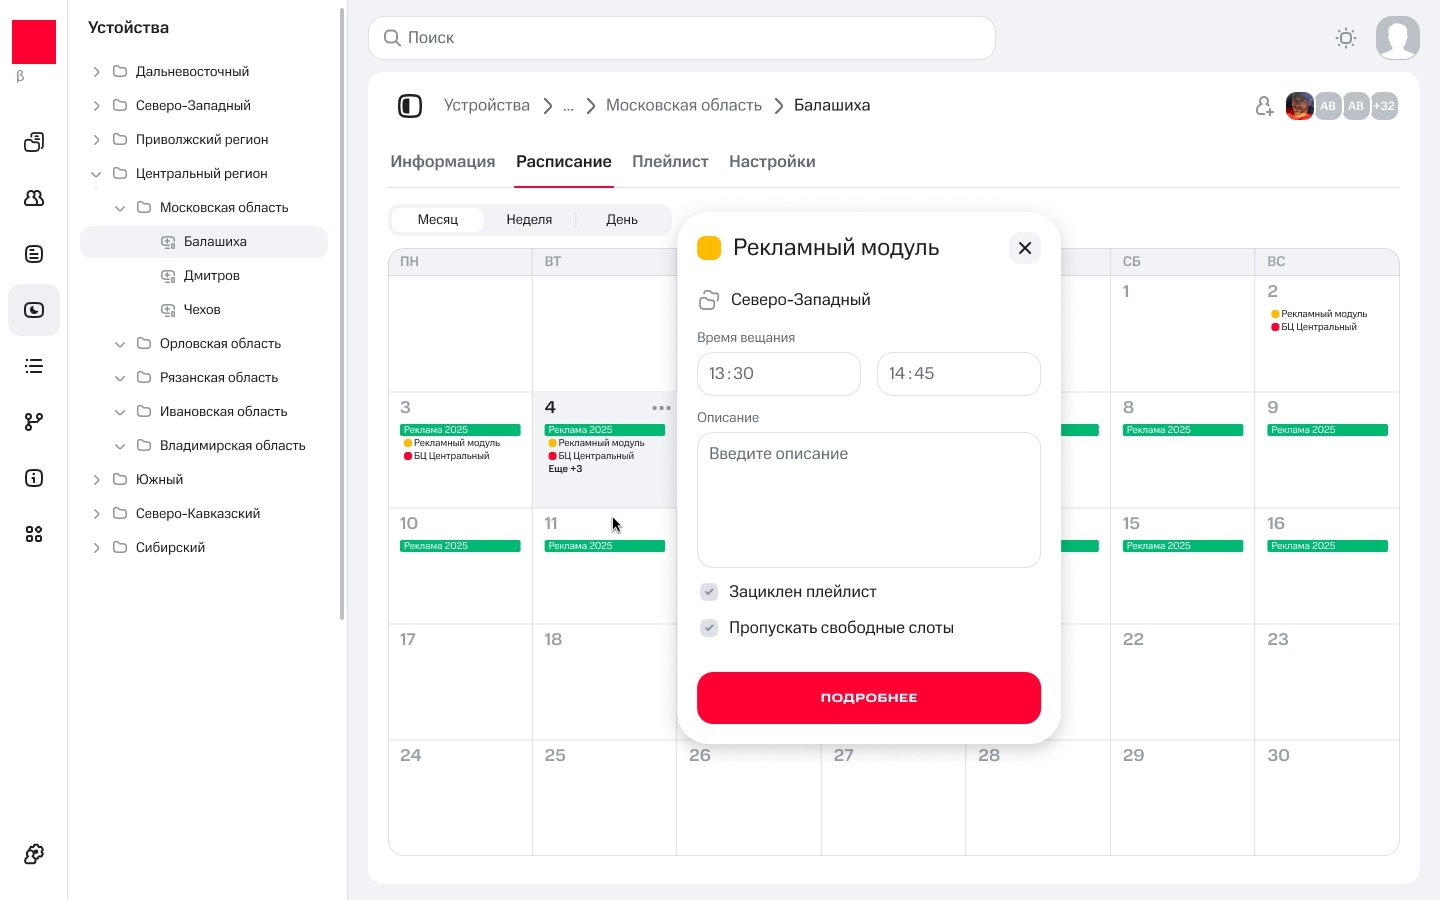Click the Введите описание text field
Viewport: 1440px width, 900px height.
click(x=868, y=500)
